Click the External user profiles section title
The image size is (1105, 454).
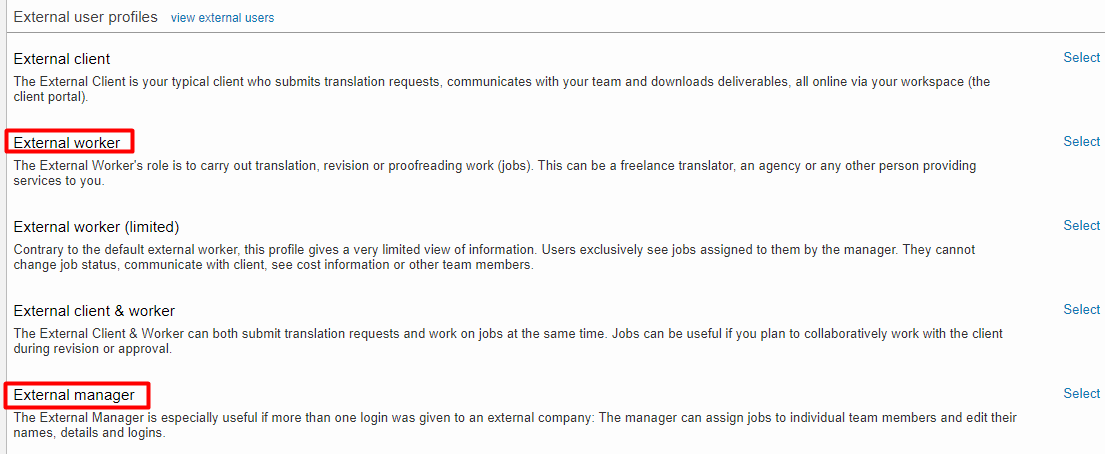click(x=85, y=17)
